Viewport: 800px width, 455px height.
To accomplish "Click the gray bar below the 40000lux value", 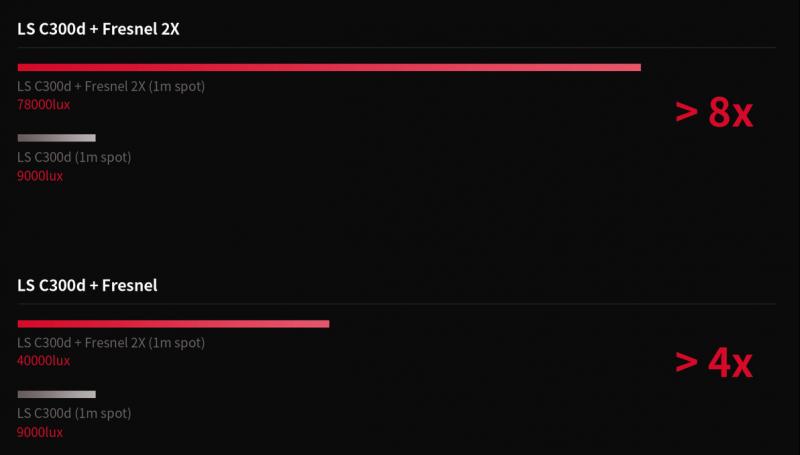I will click(57, 394).
